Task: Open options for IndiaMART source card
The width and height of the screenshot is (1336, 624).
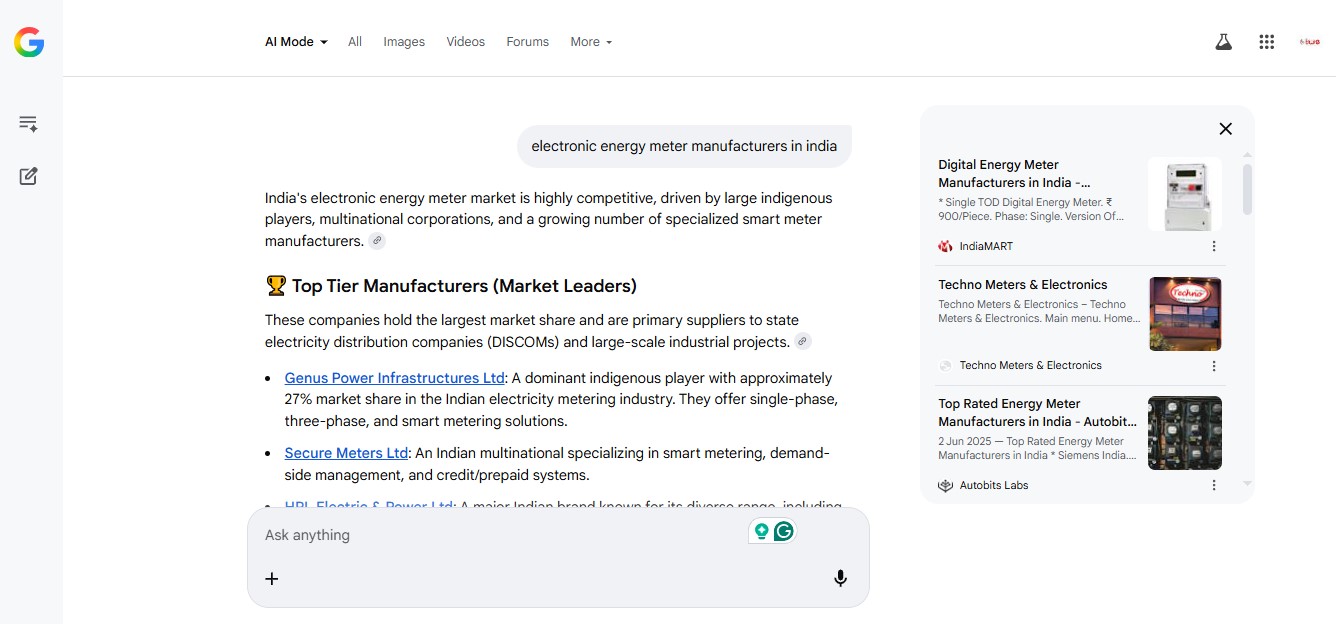Action: 1214,246
